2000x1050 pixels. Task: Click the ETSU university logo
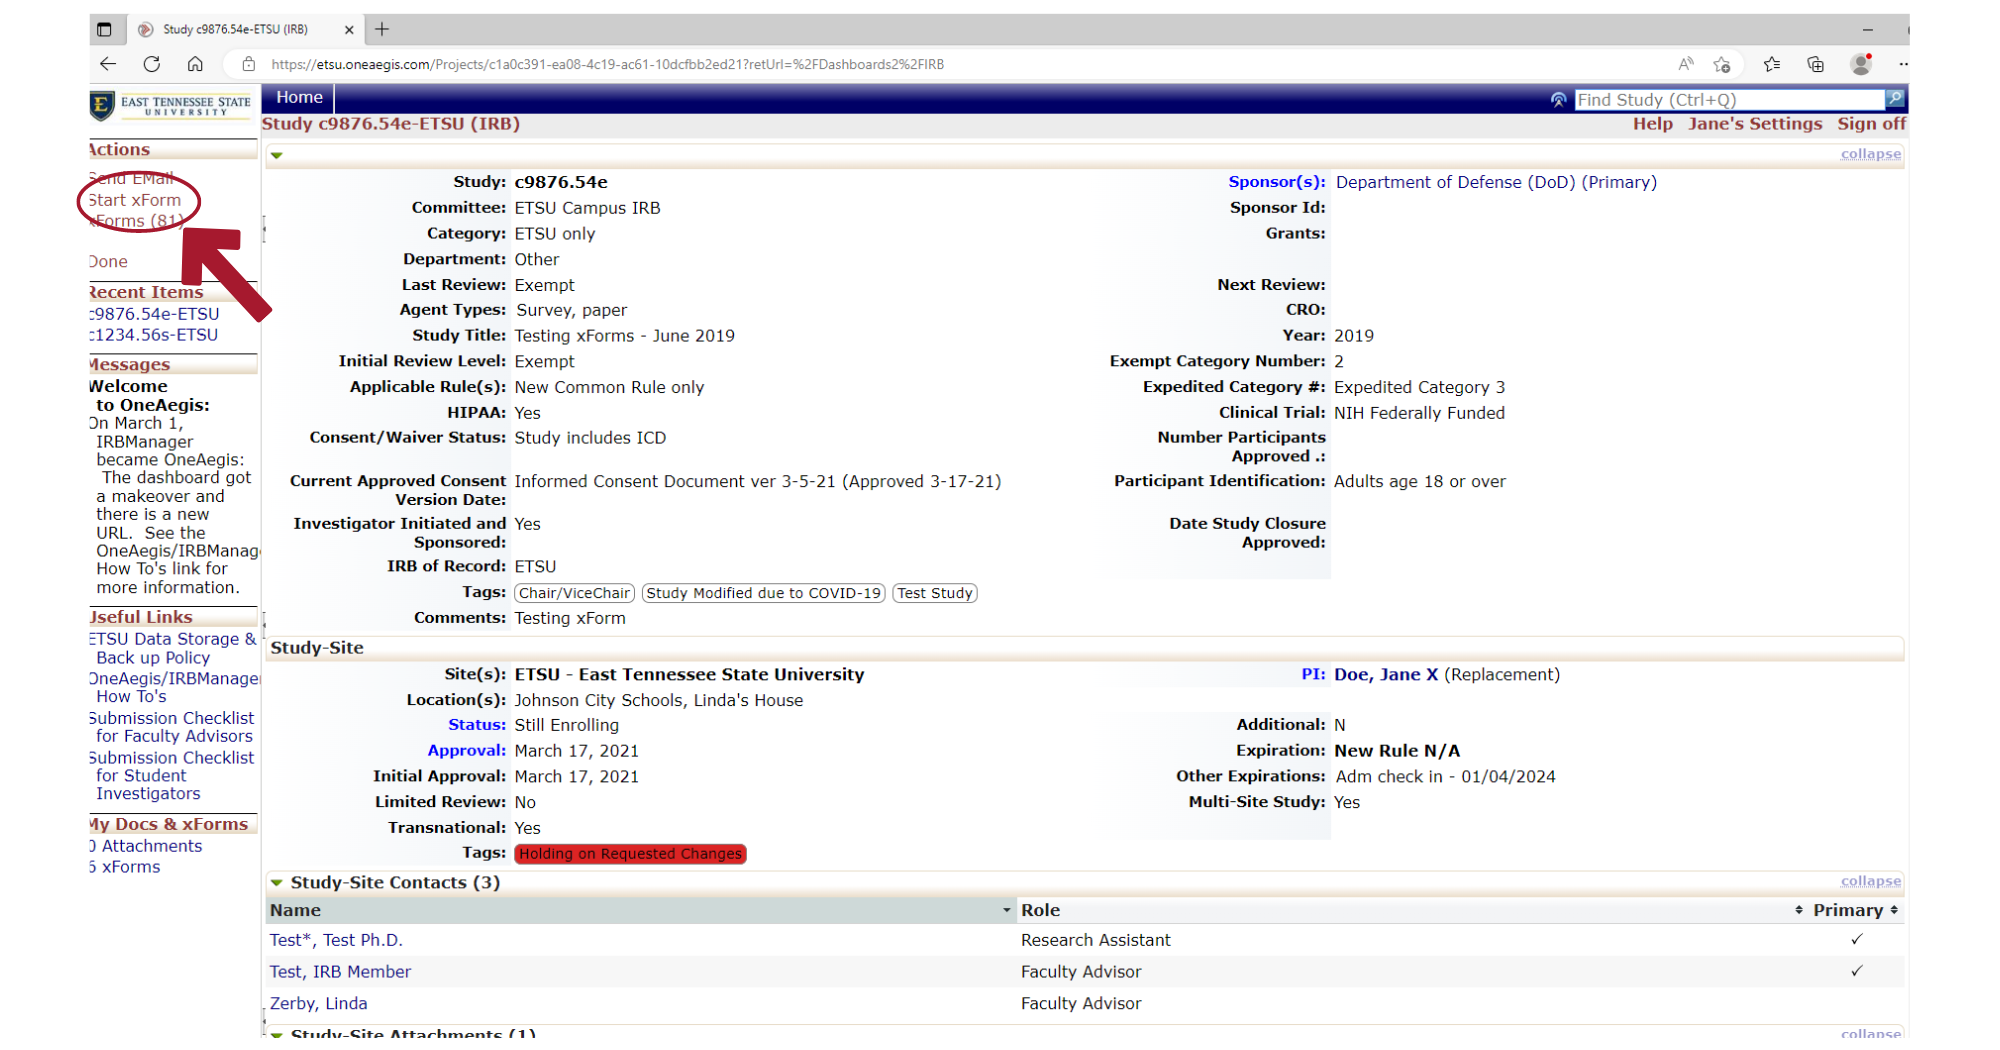pos(172,106)
